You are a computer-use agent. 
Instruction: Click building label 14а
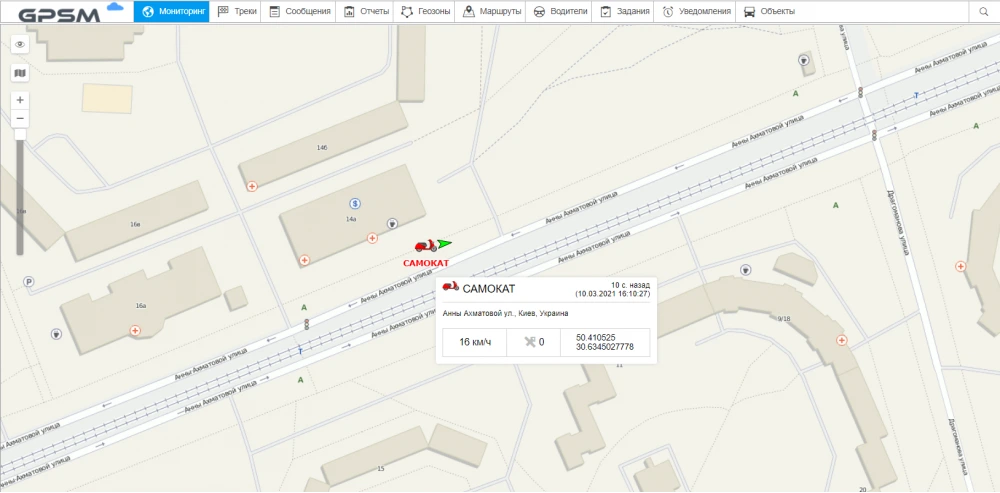coord(351,219)
